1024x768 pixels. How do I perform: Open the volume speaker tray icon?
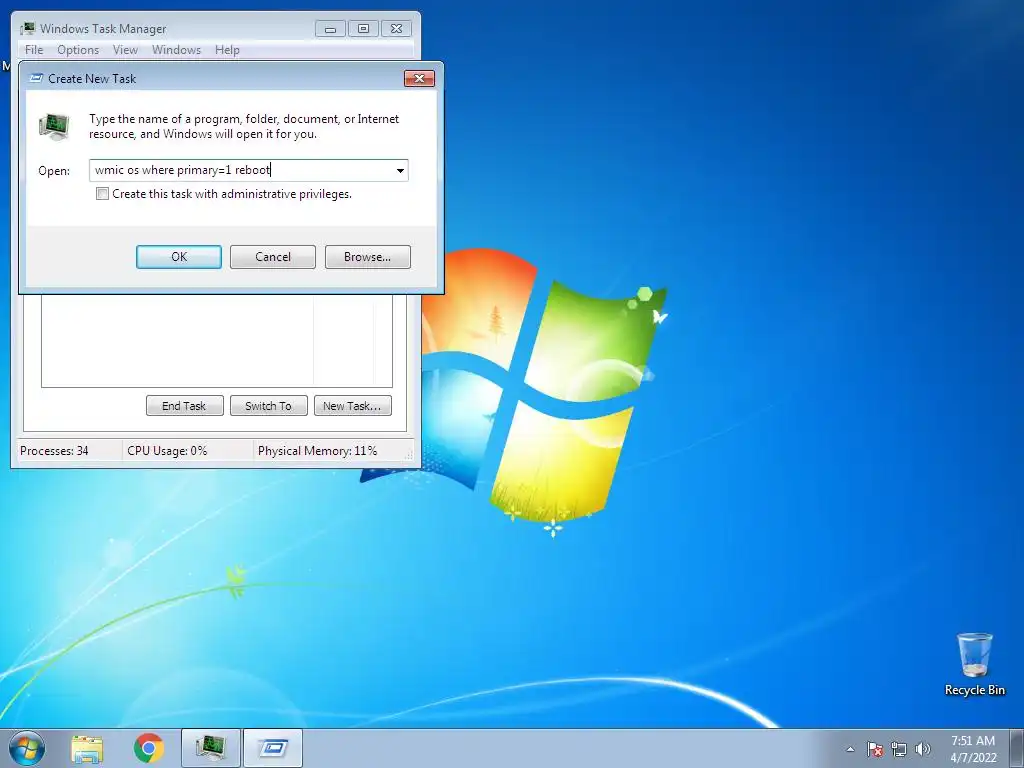[923, 749]
